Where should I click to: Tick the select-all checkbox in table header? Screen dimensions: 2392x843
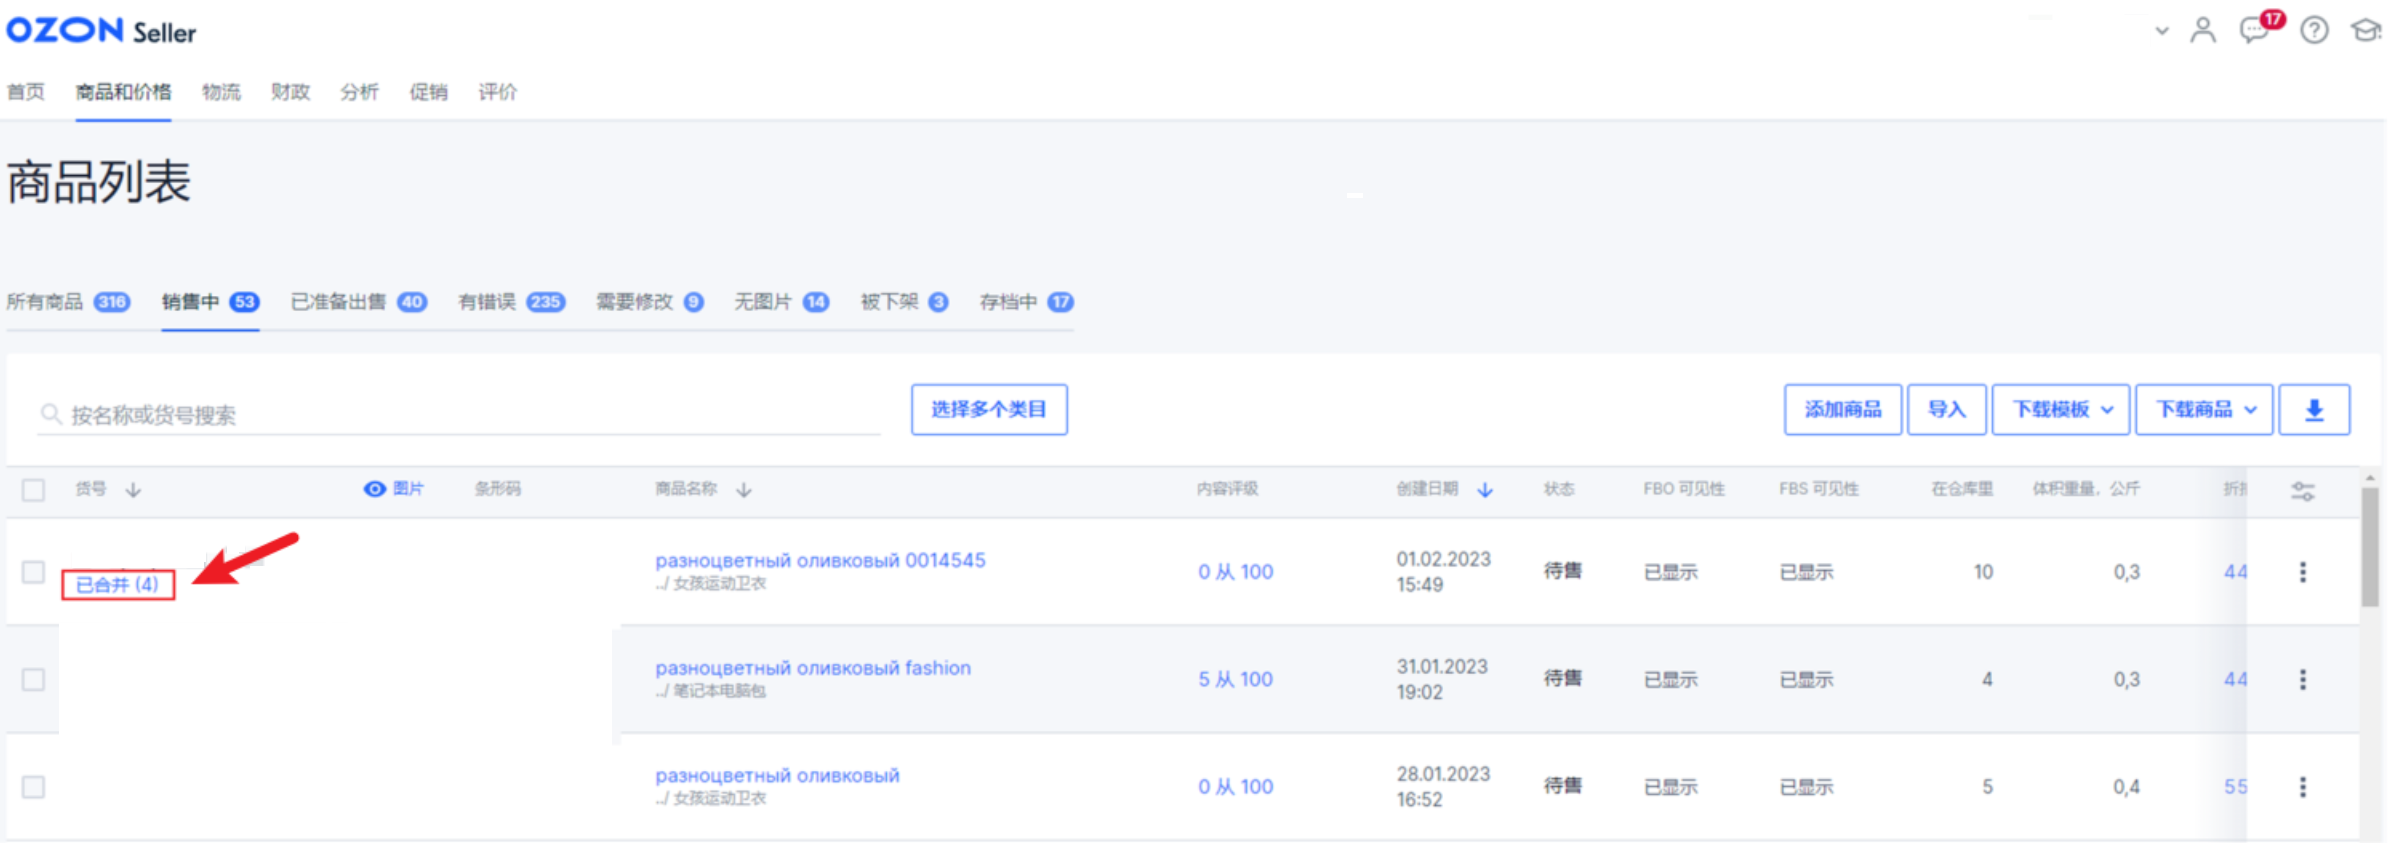click(x=34, y=490)
